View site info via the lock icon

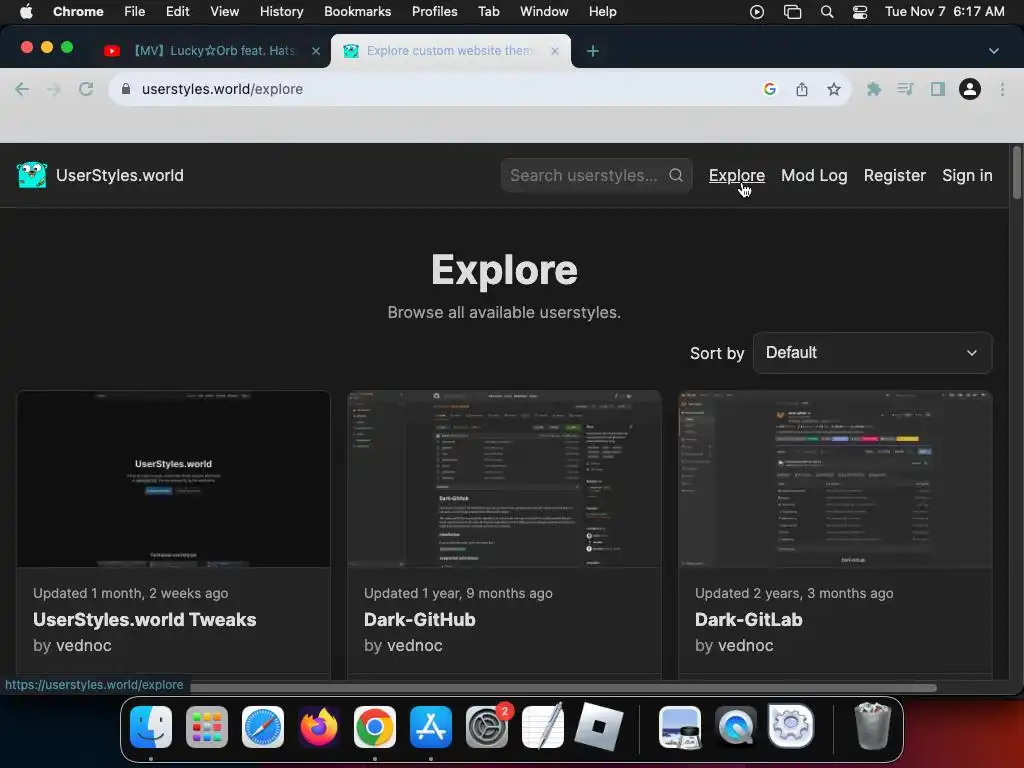tap(126, 89)
